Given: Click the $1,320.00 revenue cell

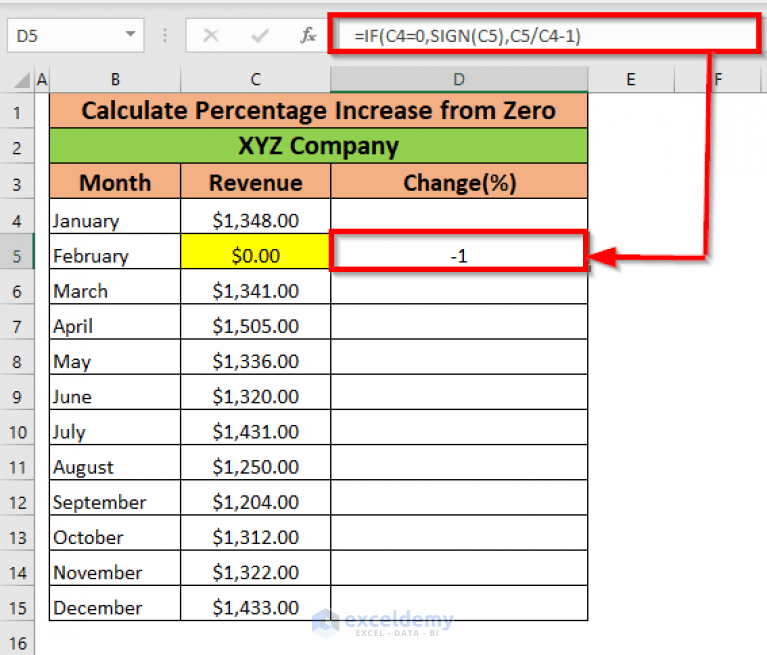Looking at the screenshot, I should point(255,393).
